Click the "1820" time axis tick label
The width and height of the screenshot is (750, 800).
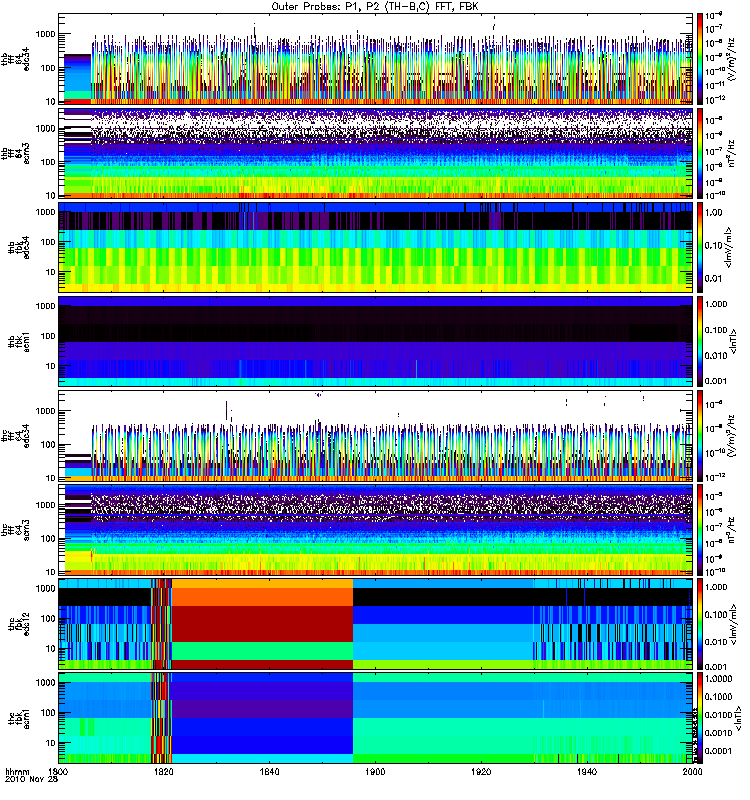tap(164, 771)
